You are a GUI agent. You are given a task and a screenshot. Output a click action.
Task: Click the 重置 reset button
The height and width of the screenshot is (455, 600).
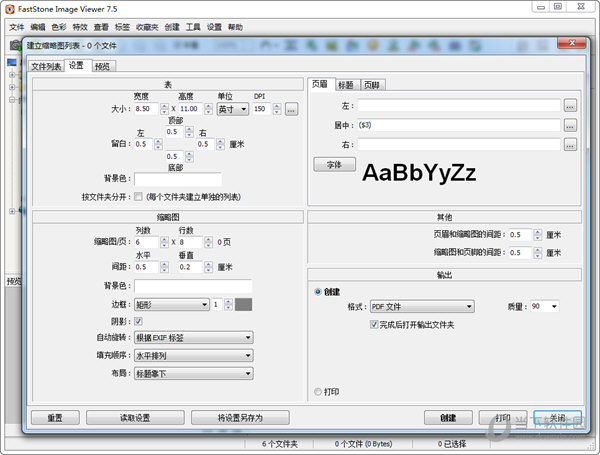[55, 418]
